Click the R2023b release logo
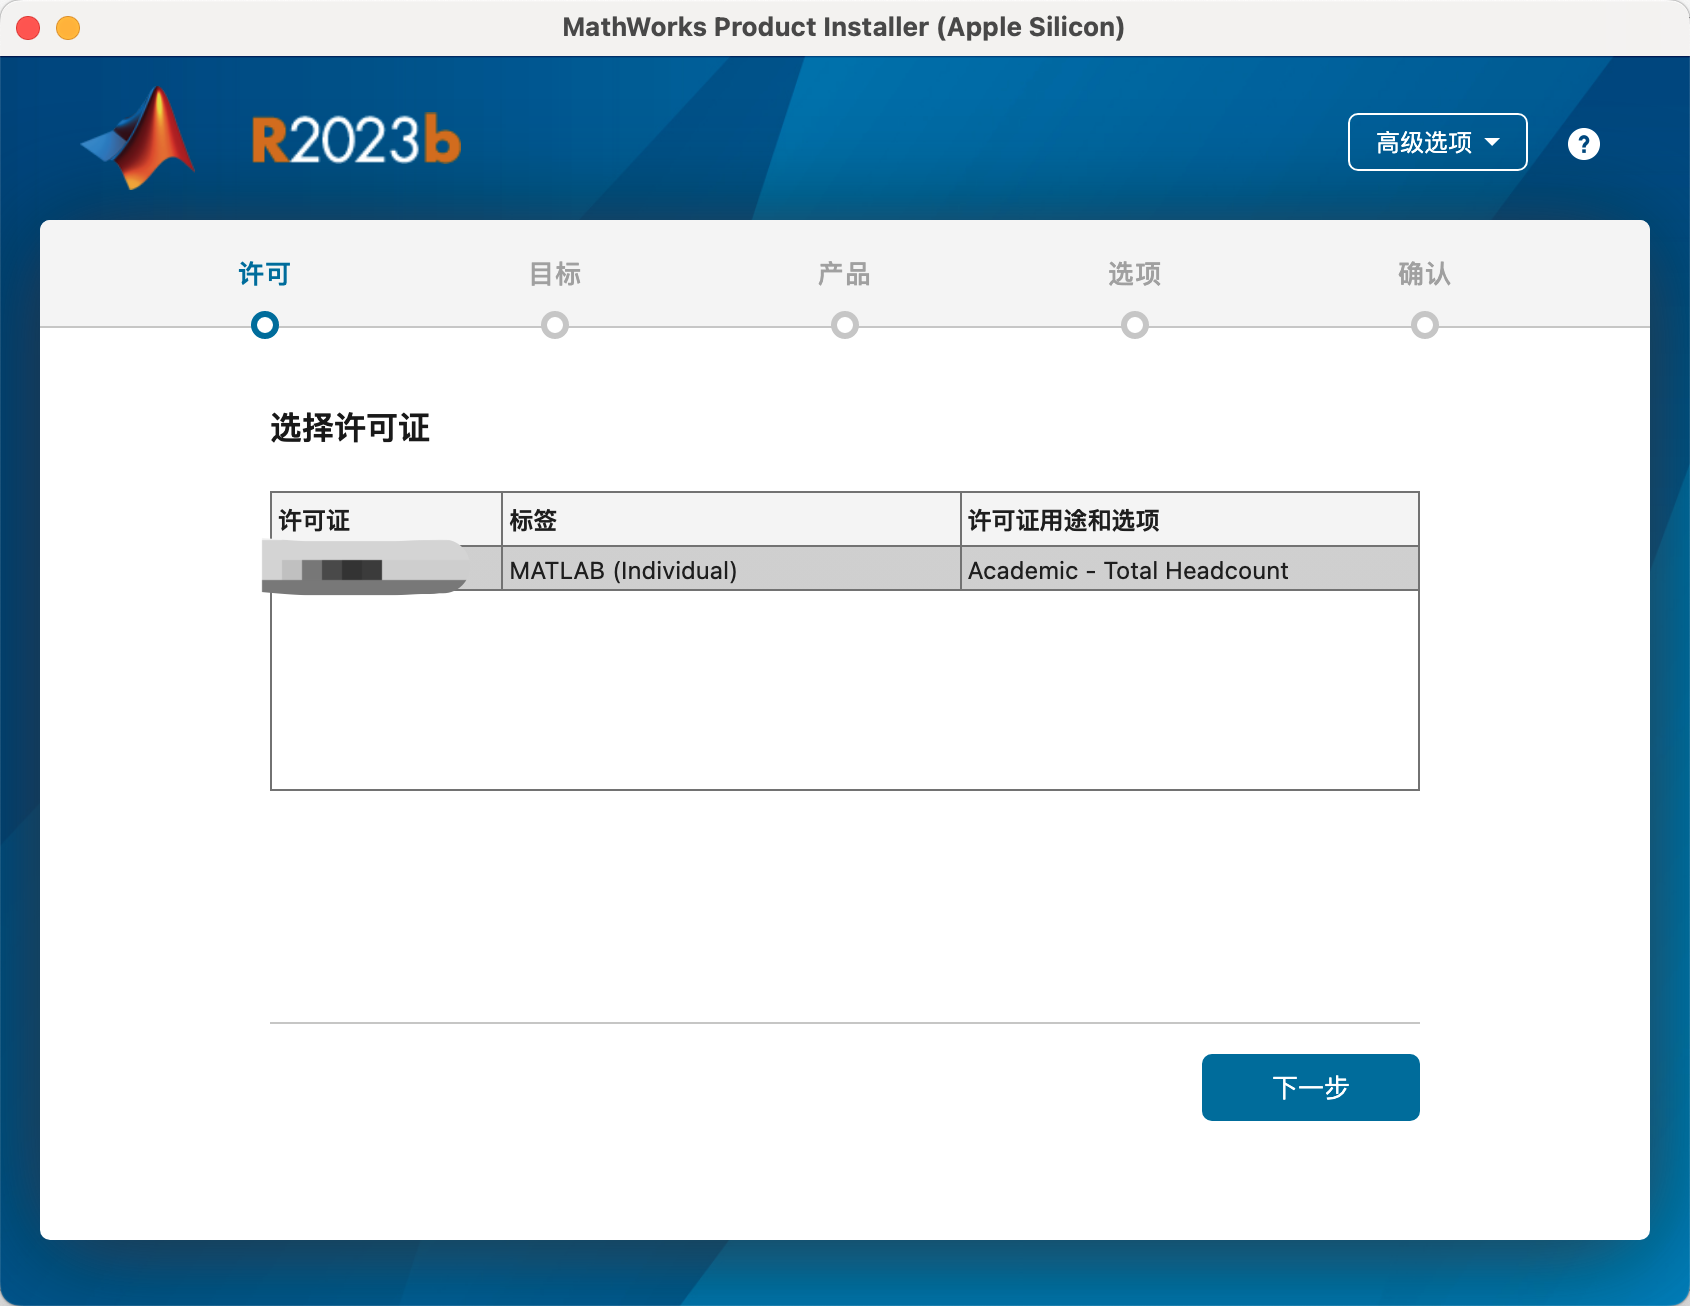Screen dimensions: 1690x1306 tap(356, 140)
